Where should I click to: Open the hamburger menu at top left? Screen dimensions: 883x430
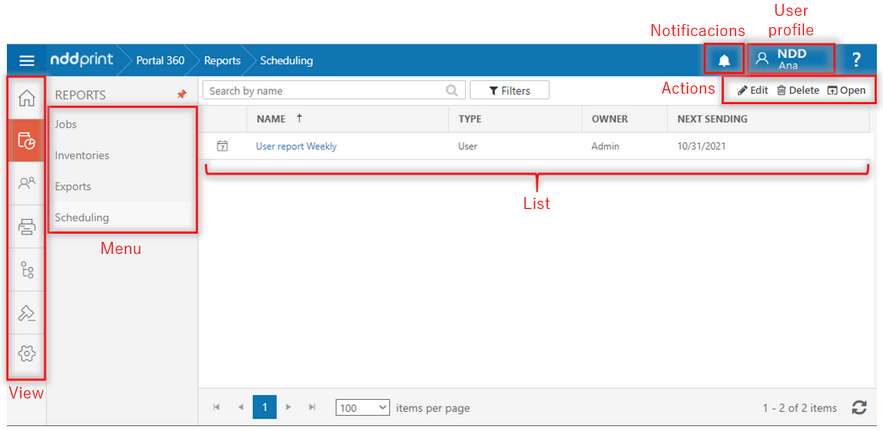click(x=26, y=61)
